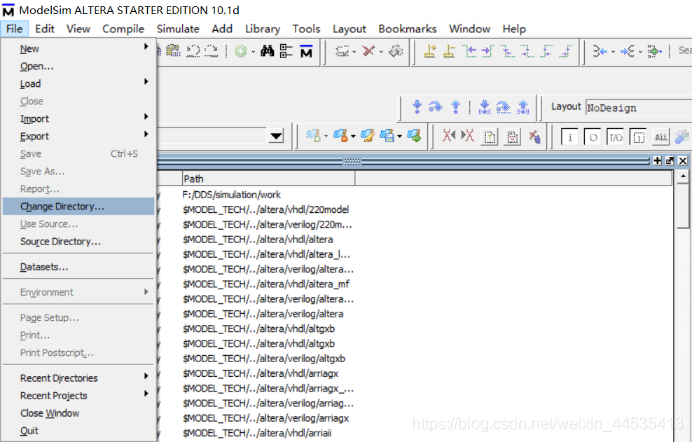Expand the Load submenu

[x=146, y=82]
